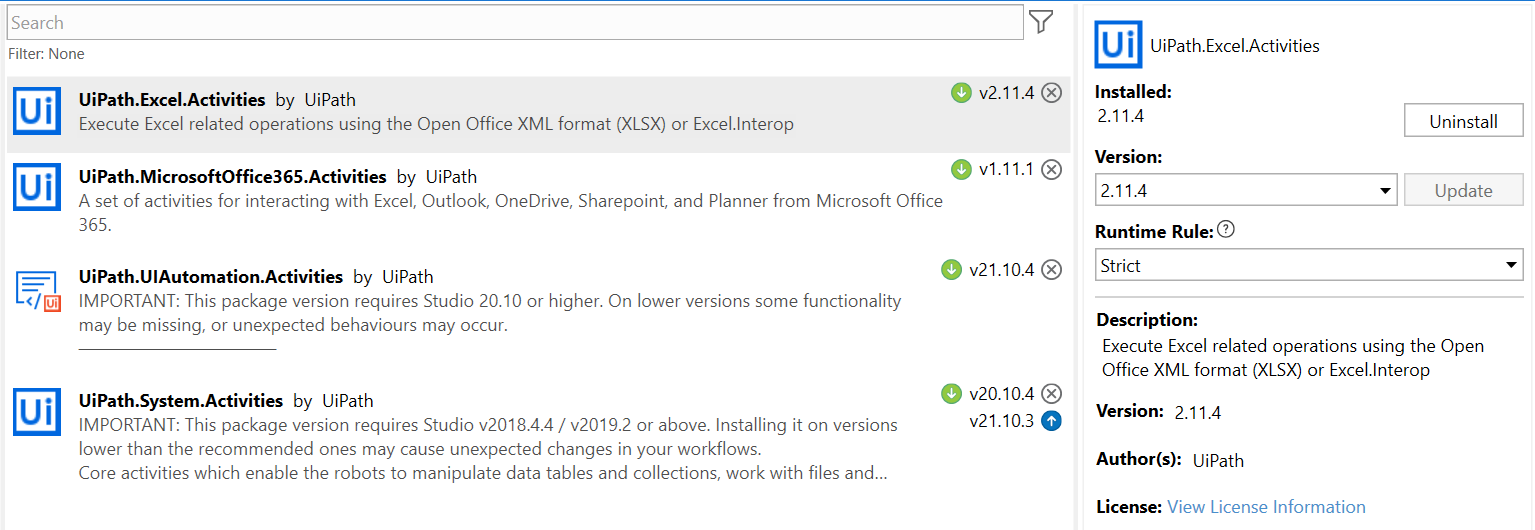Click green installed icon next to v1.11.1
Screen dimensions: 1535x530
click(x=961, y=169)
